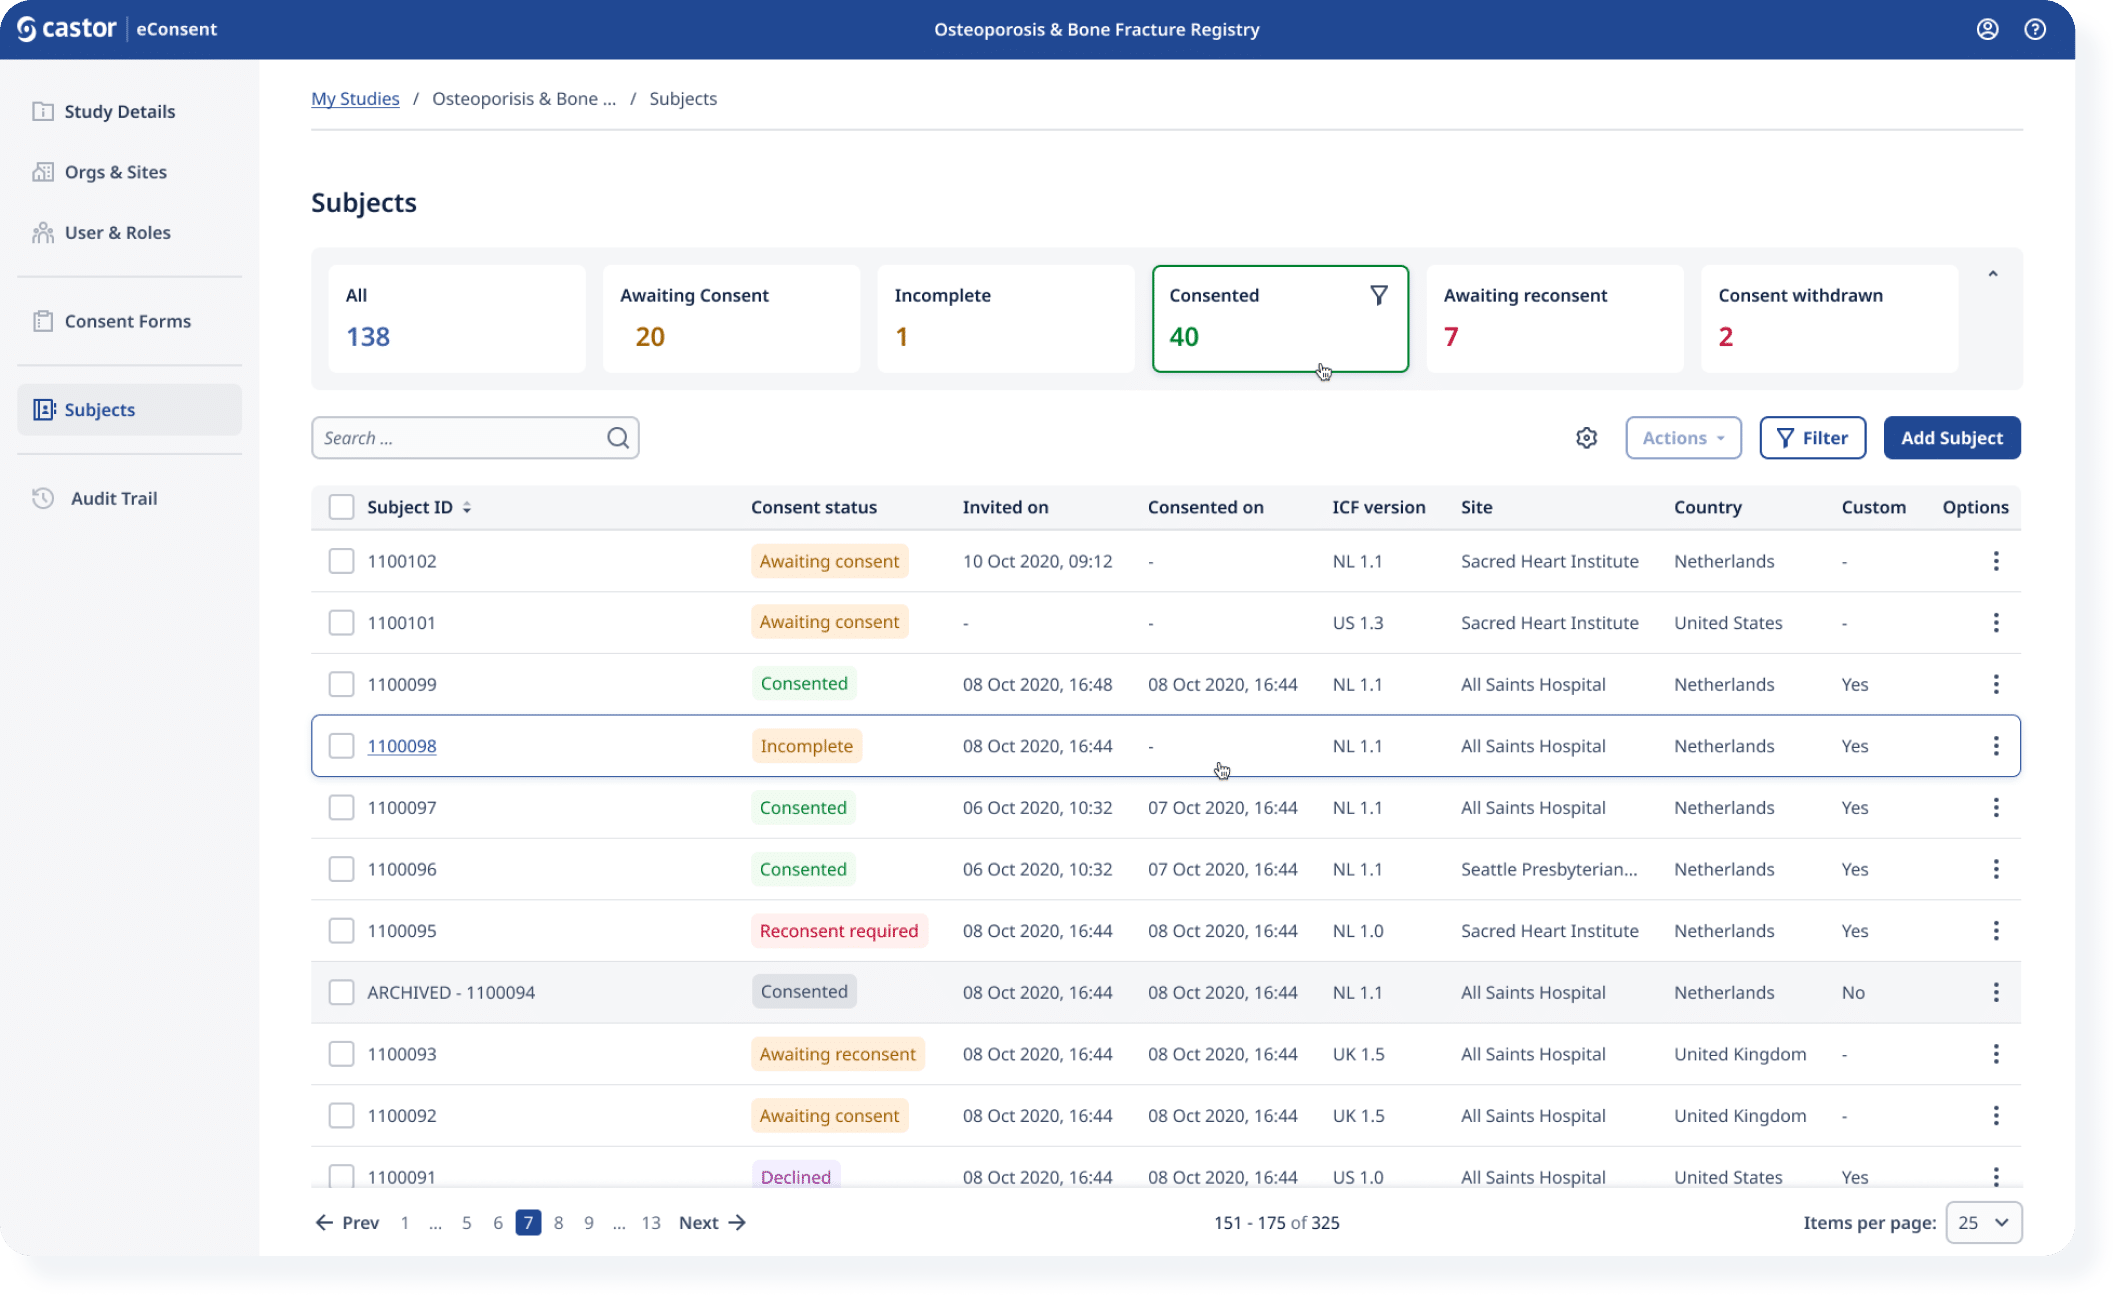Go to Prev page
The width and height of the screenshot is (2116, 1296).
coord(347,1222)
